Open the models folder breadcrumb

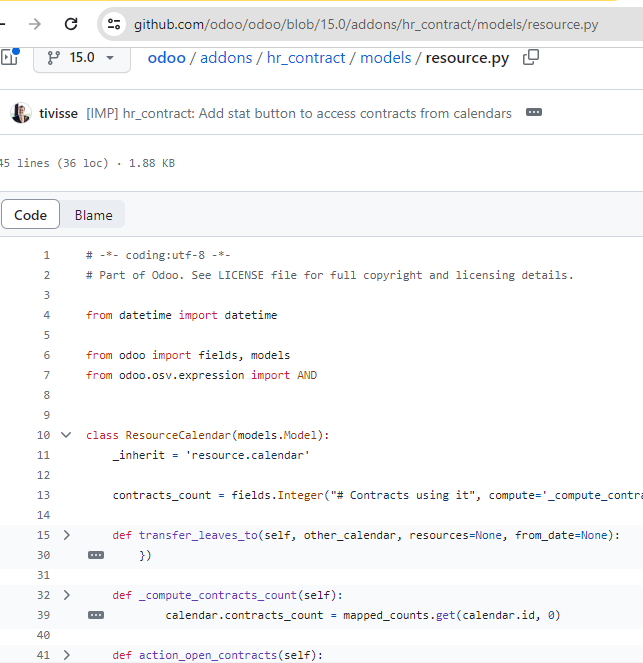click(x=386, y=58)
